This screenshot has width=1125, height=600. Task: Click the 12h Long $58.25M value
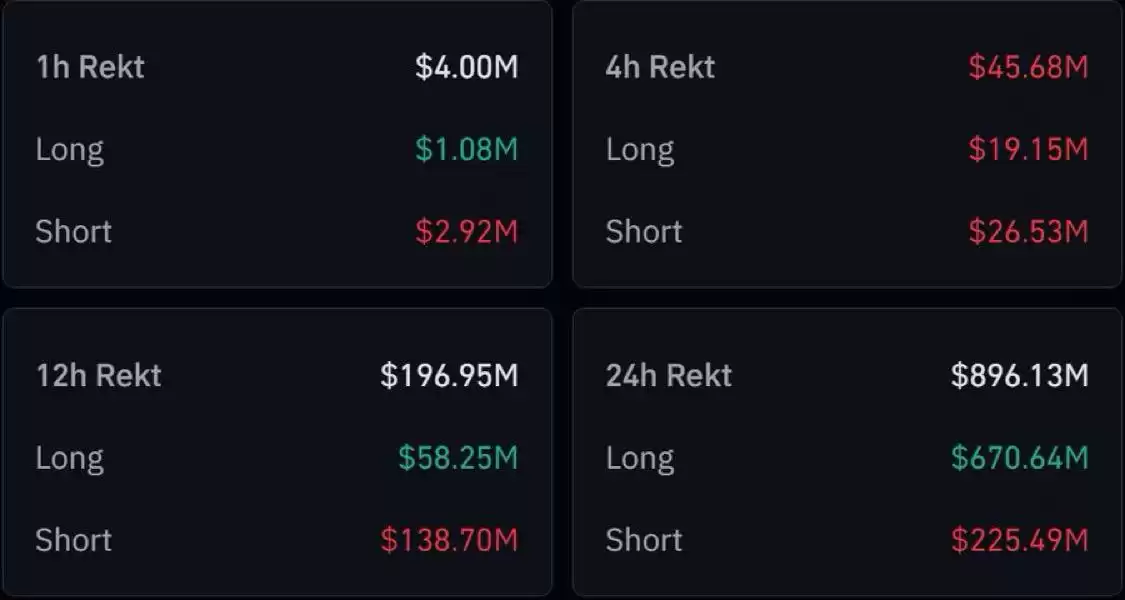tap(458, 458)
